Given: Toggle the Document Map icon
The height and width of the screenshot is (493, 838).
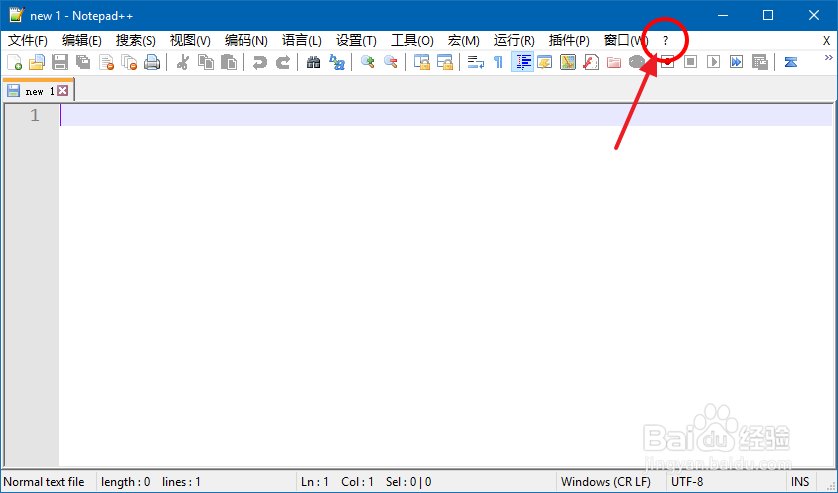Looking at the screenshot, I should coord(568,63).
